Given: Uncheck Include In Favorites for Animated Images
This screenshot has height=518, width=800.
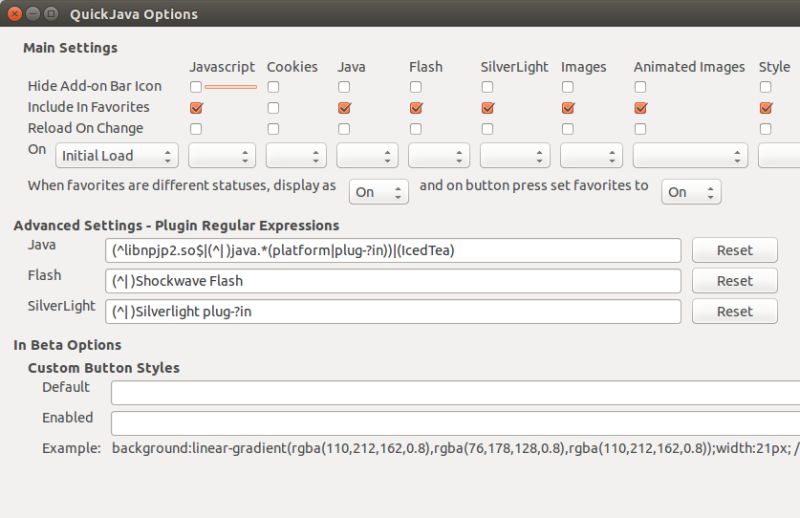Looking at the screenshot, I should tap(640, 108).
